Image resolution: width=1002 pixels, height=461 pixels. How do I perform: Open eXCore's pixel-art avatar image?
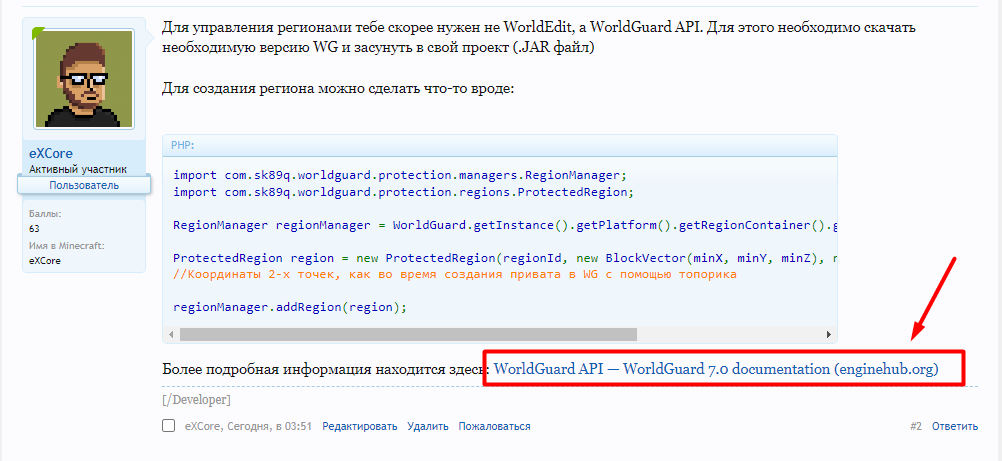click(x=84, y=78)
